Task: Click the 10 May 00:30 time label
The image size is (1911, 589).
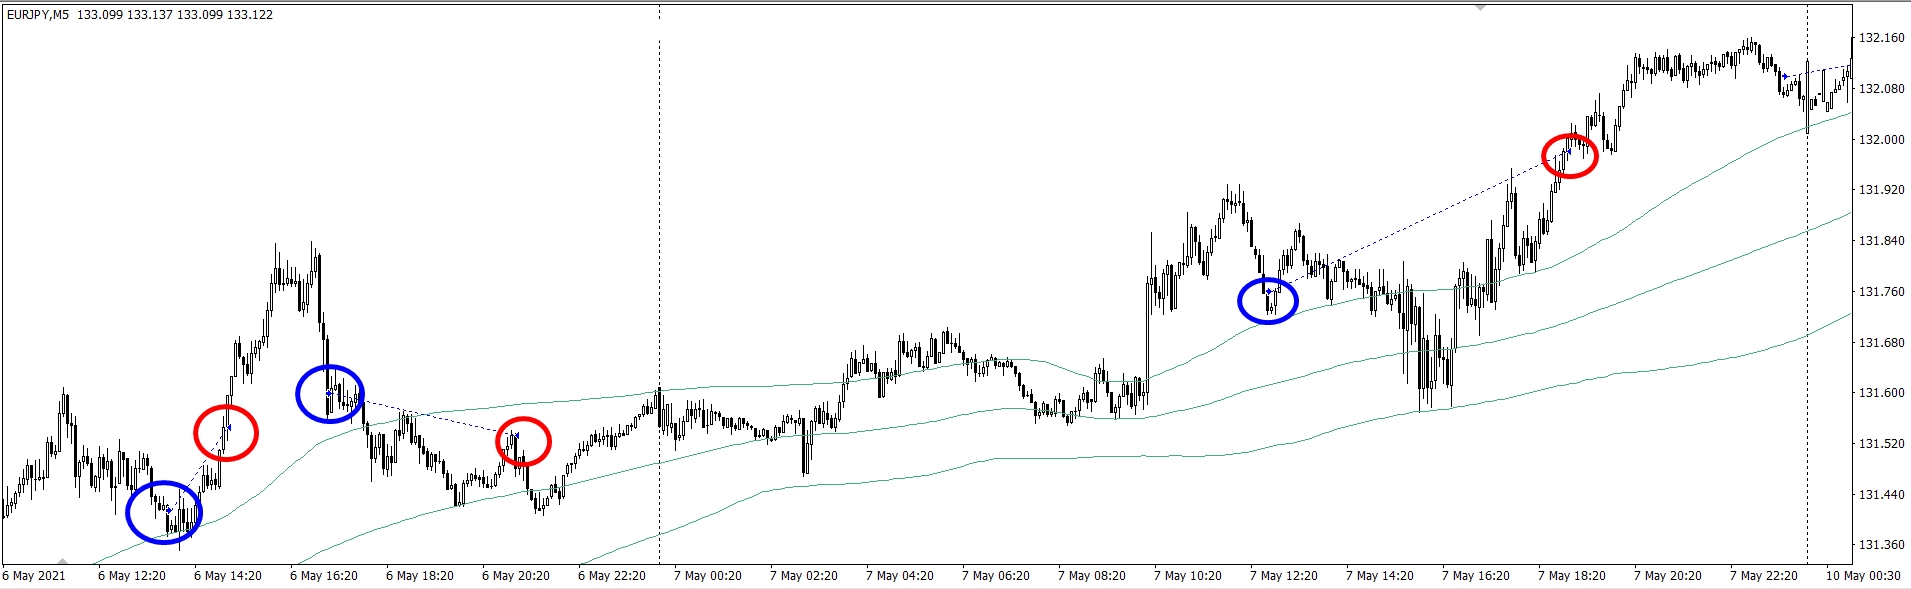Action: (x=1863, y=576)
